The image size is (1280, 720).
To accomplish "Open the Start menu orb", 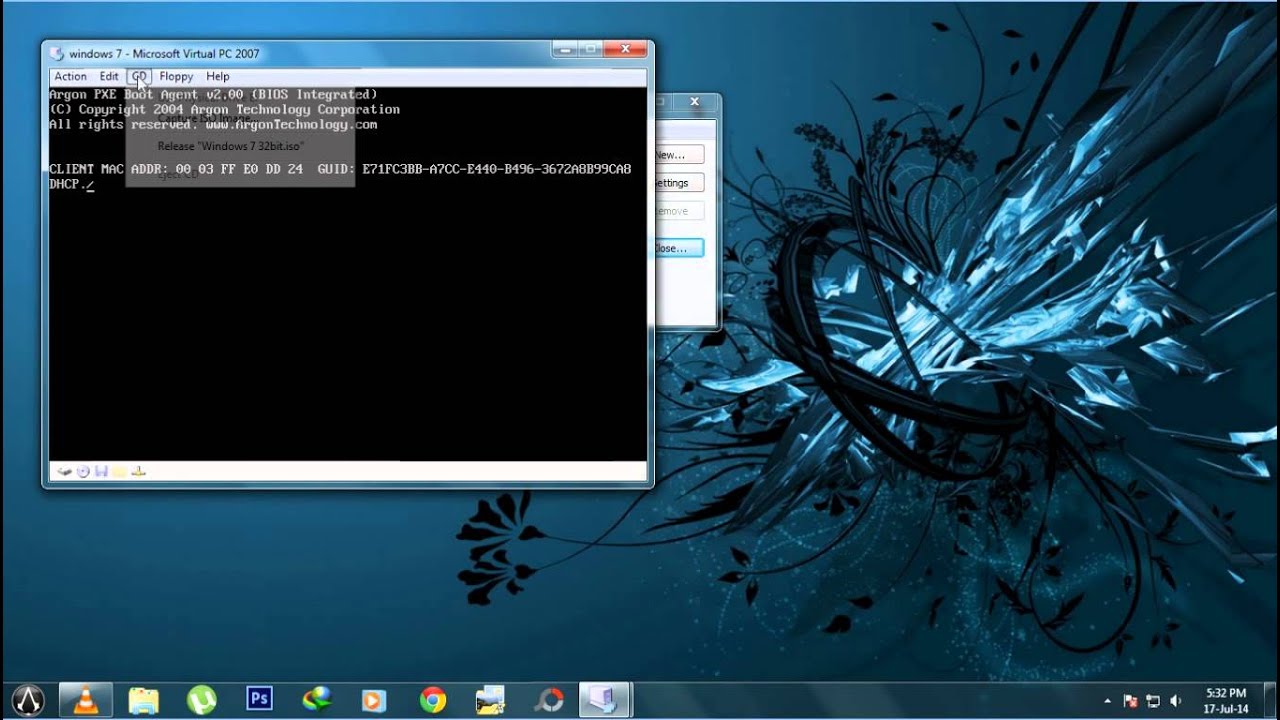I will pyautogui.click(x=27, y=699).
